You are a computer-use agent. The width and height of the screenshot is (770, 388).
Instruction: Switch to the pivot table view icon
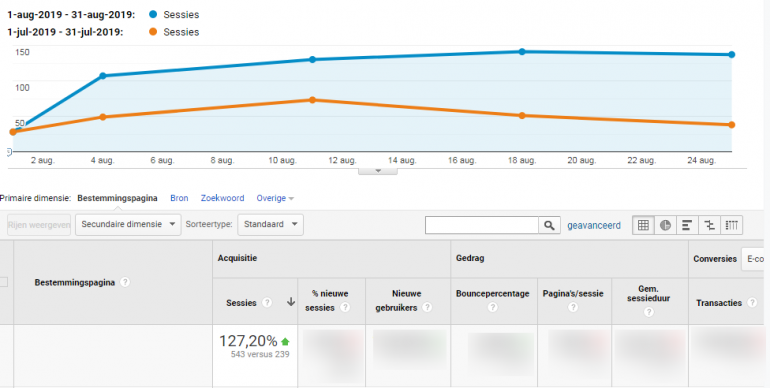click(731, 225)
